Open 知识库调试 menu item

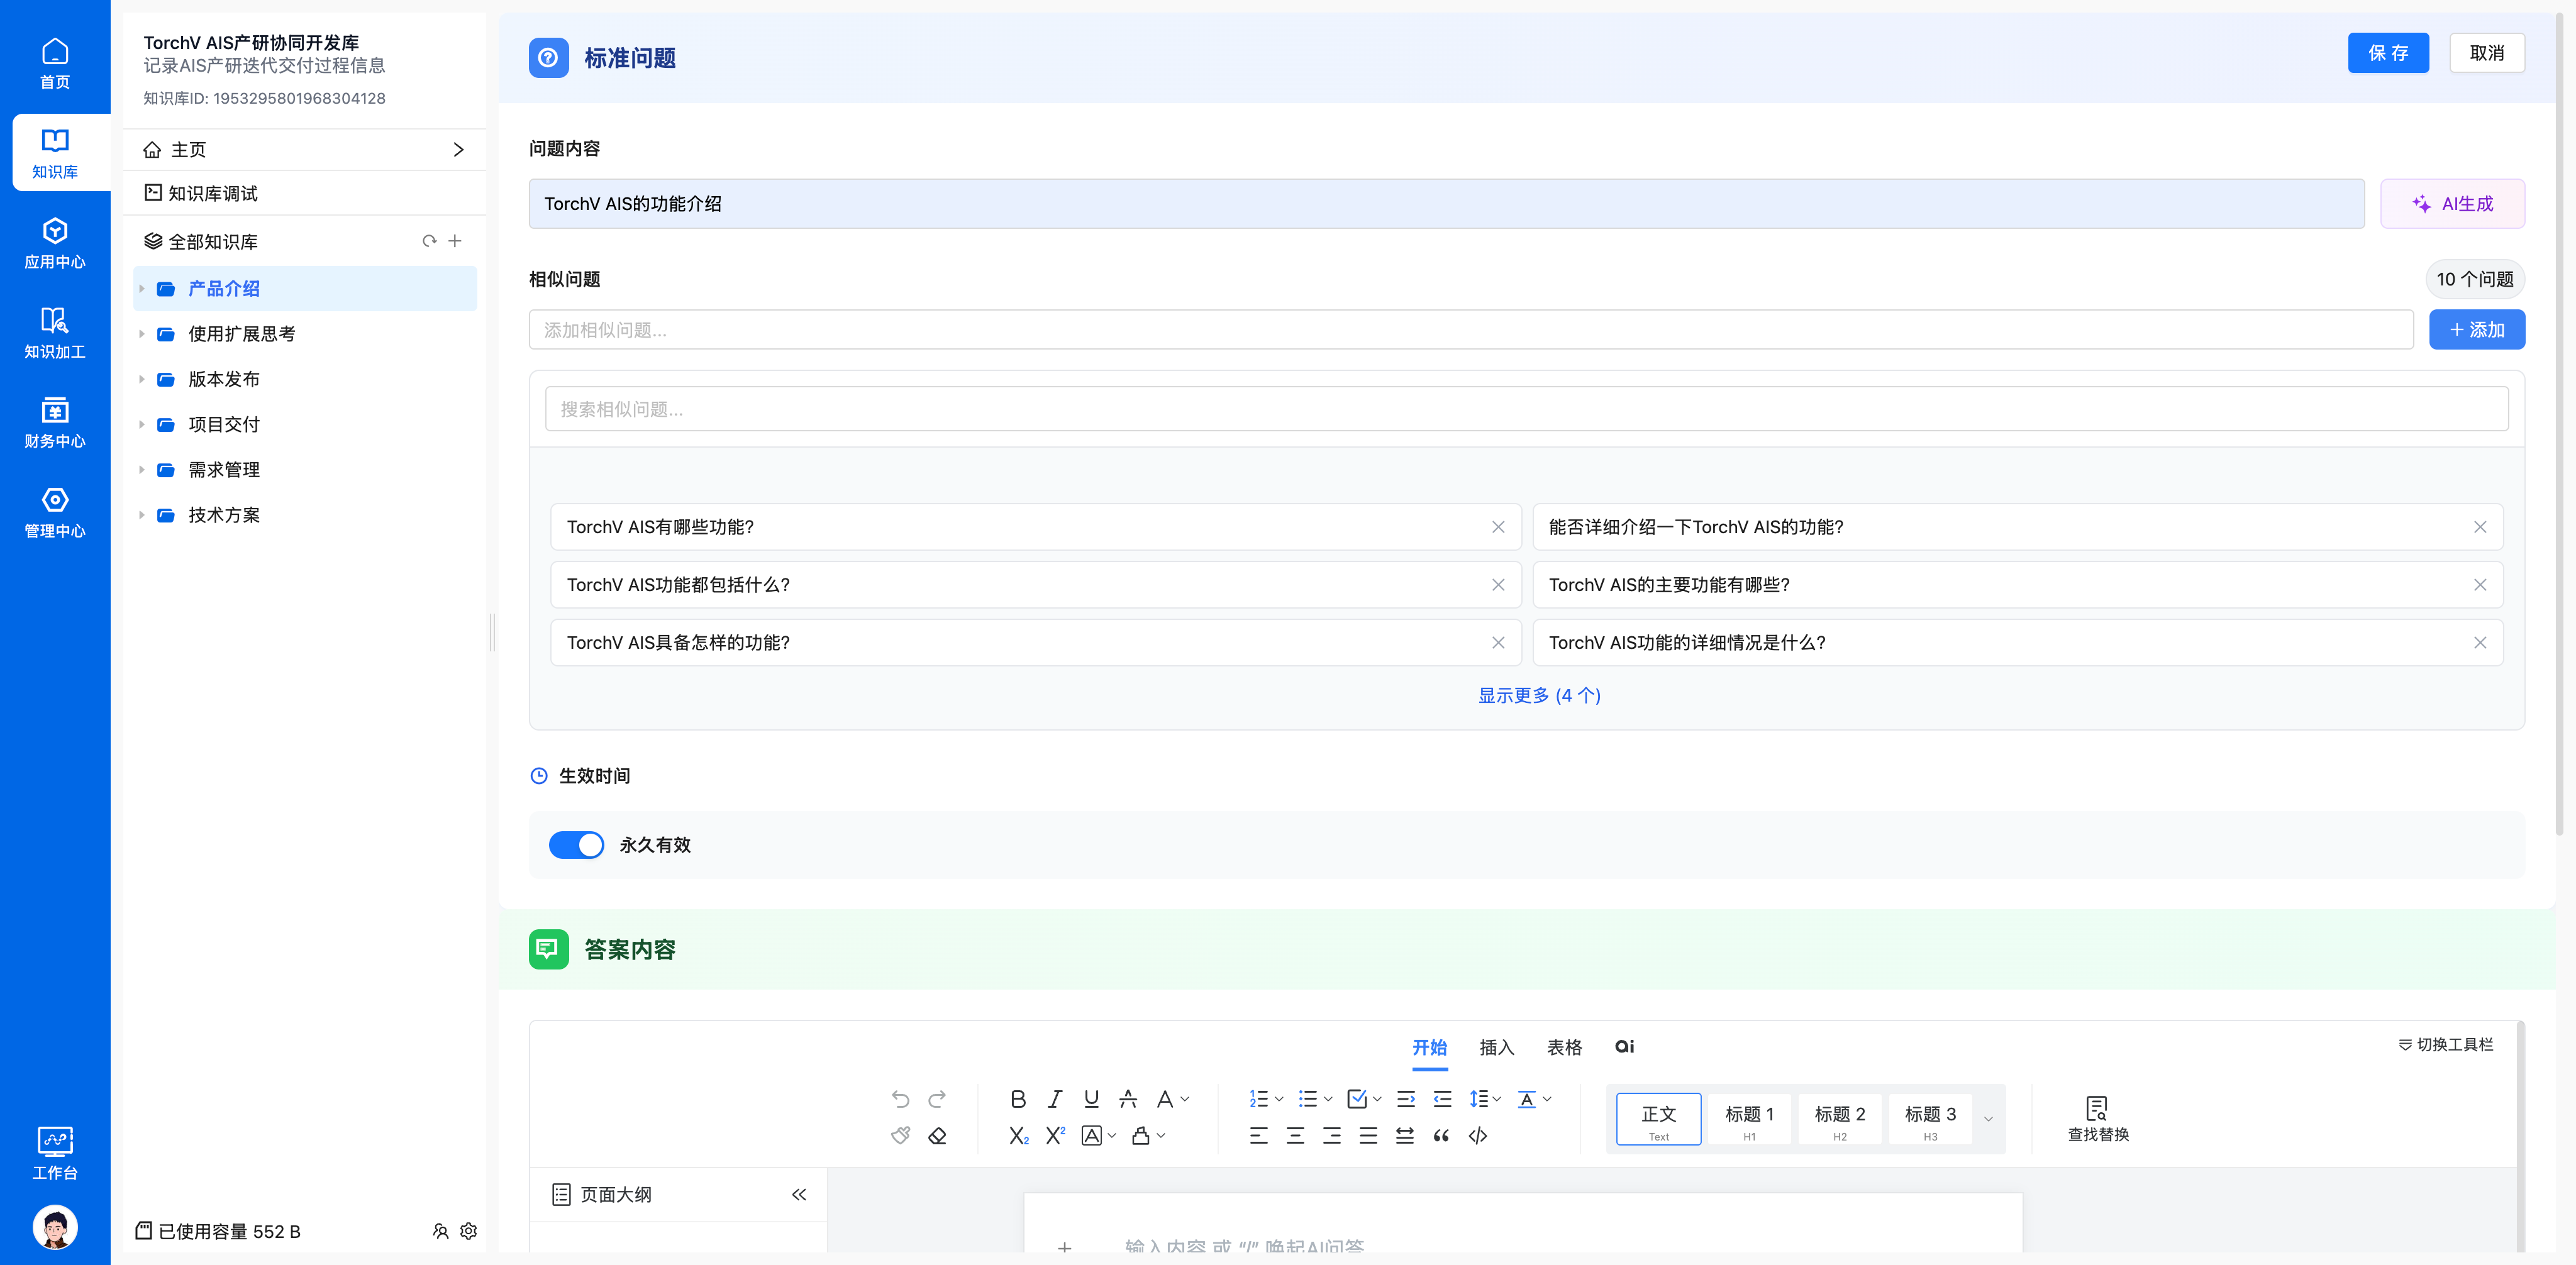304,193
